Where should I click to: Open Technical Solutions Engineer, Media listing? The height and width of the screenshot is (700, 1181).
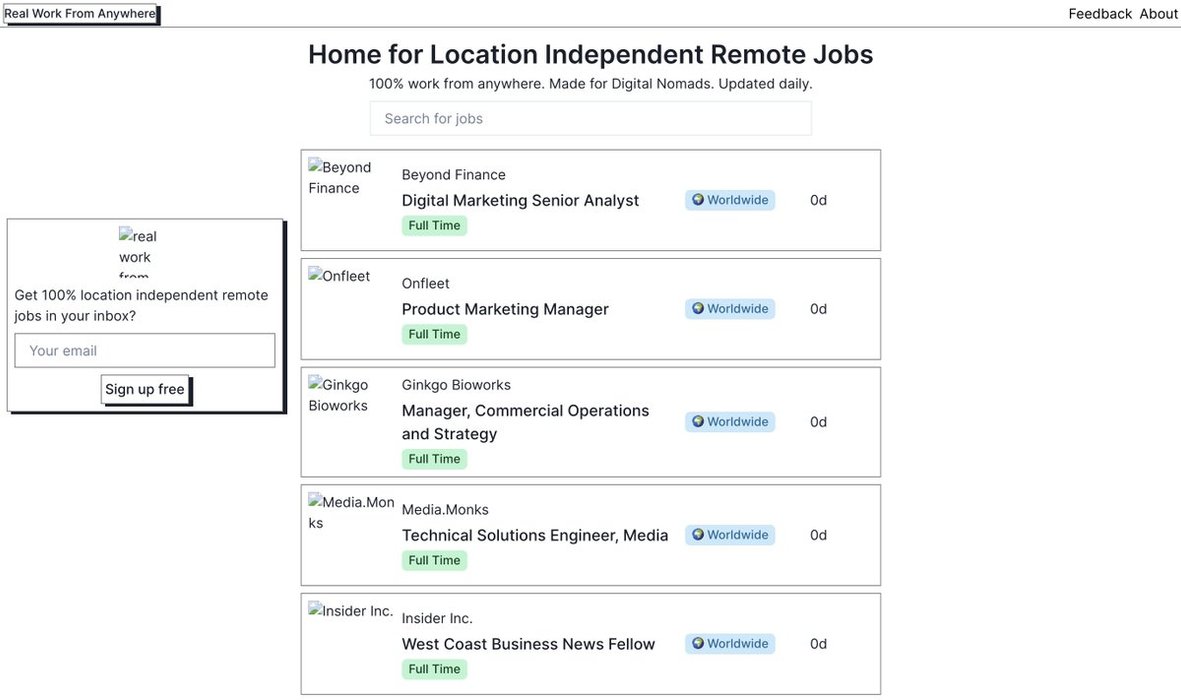[535, 536]
